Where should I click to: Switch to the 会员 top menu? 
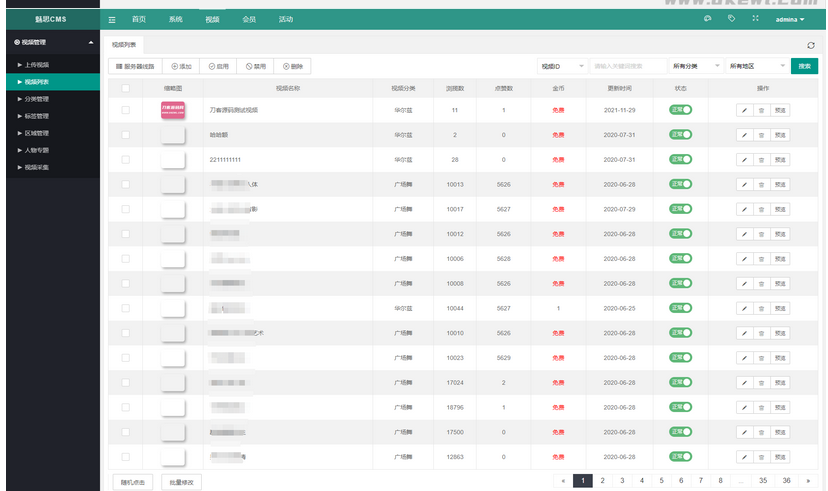[x=249, y=19]
